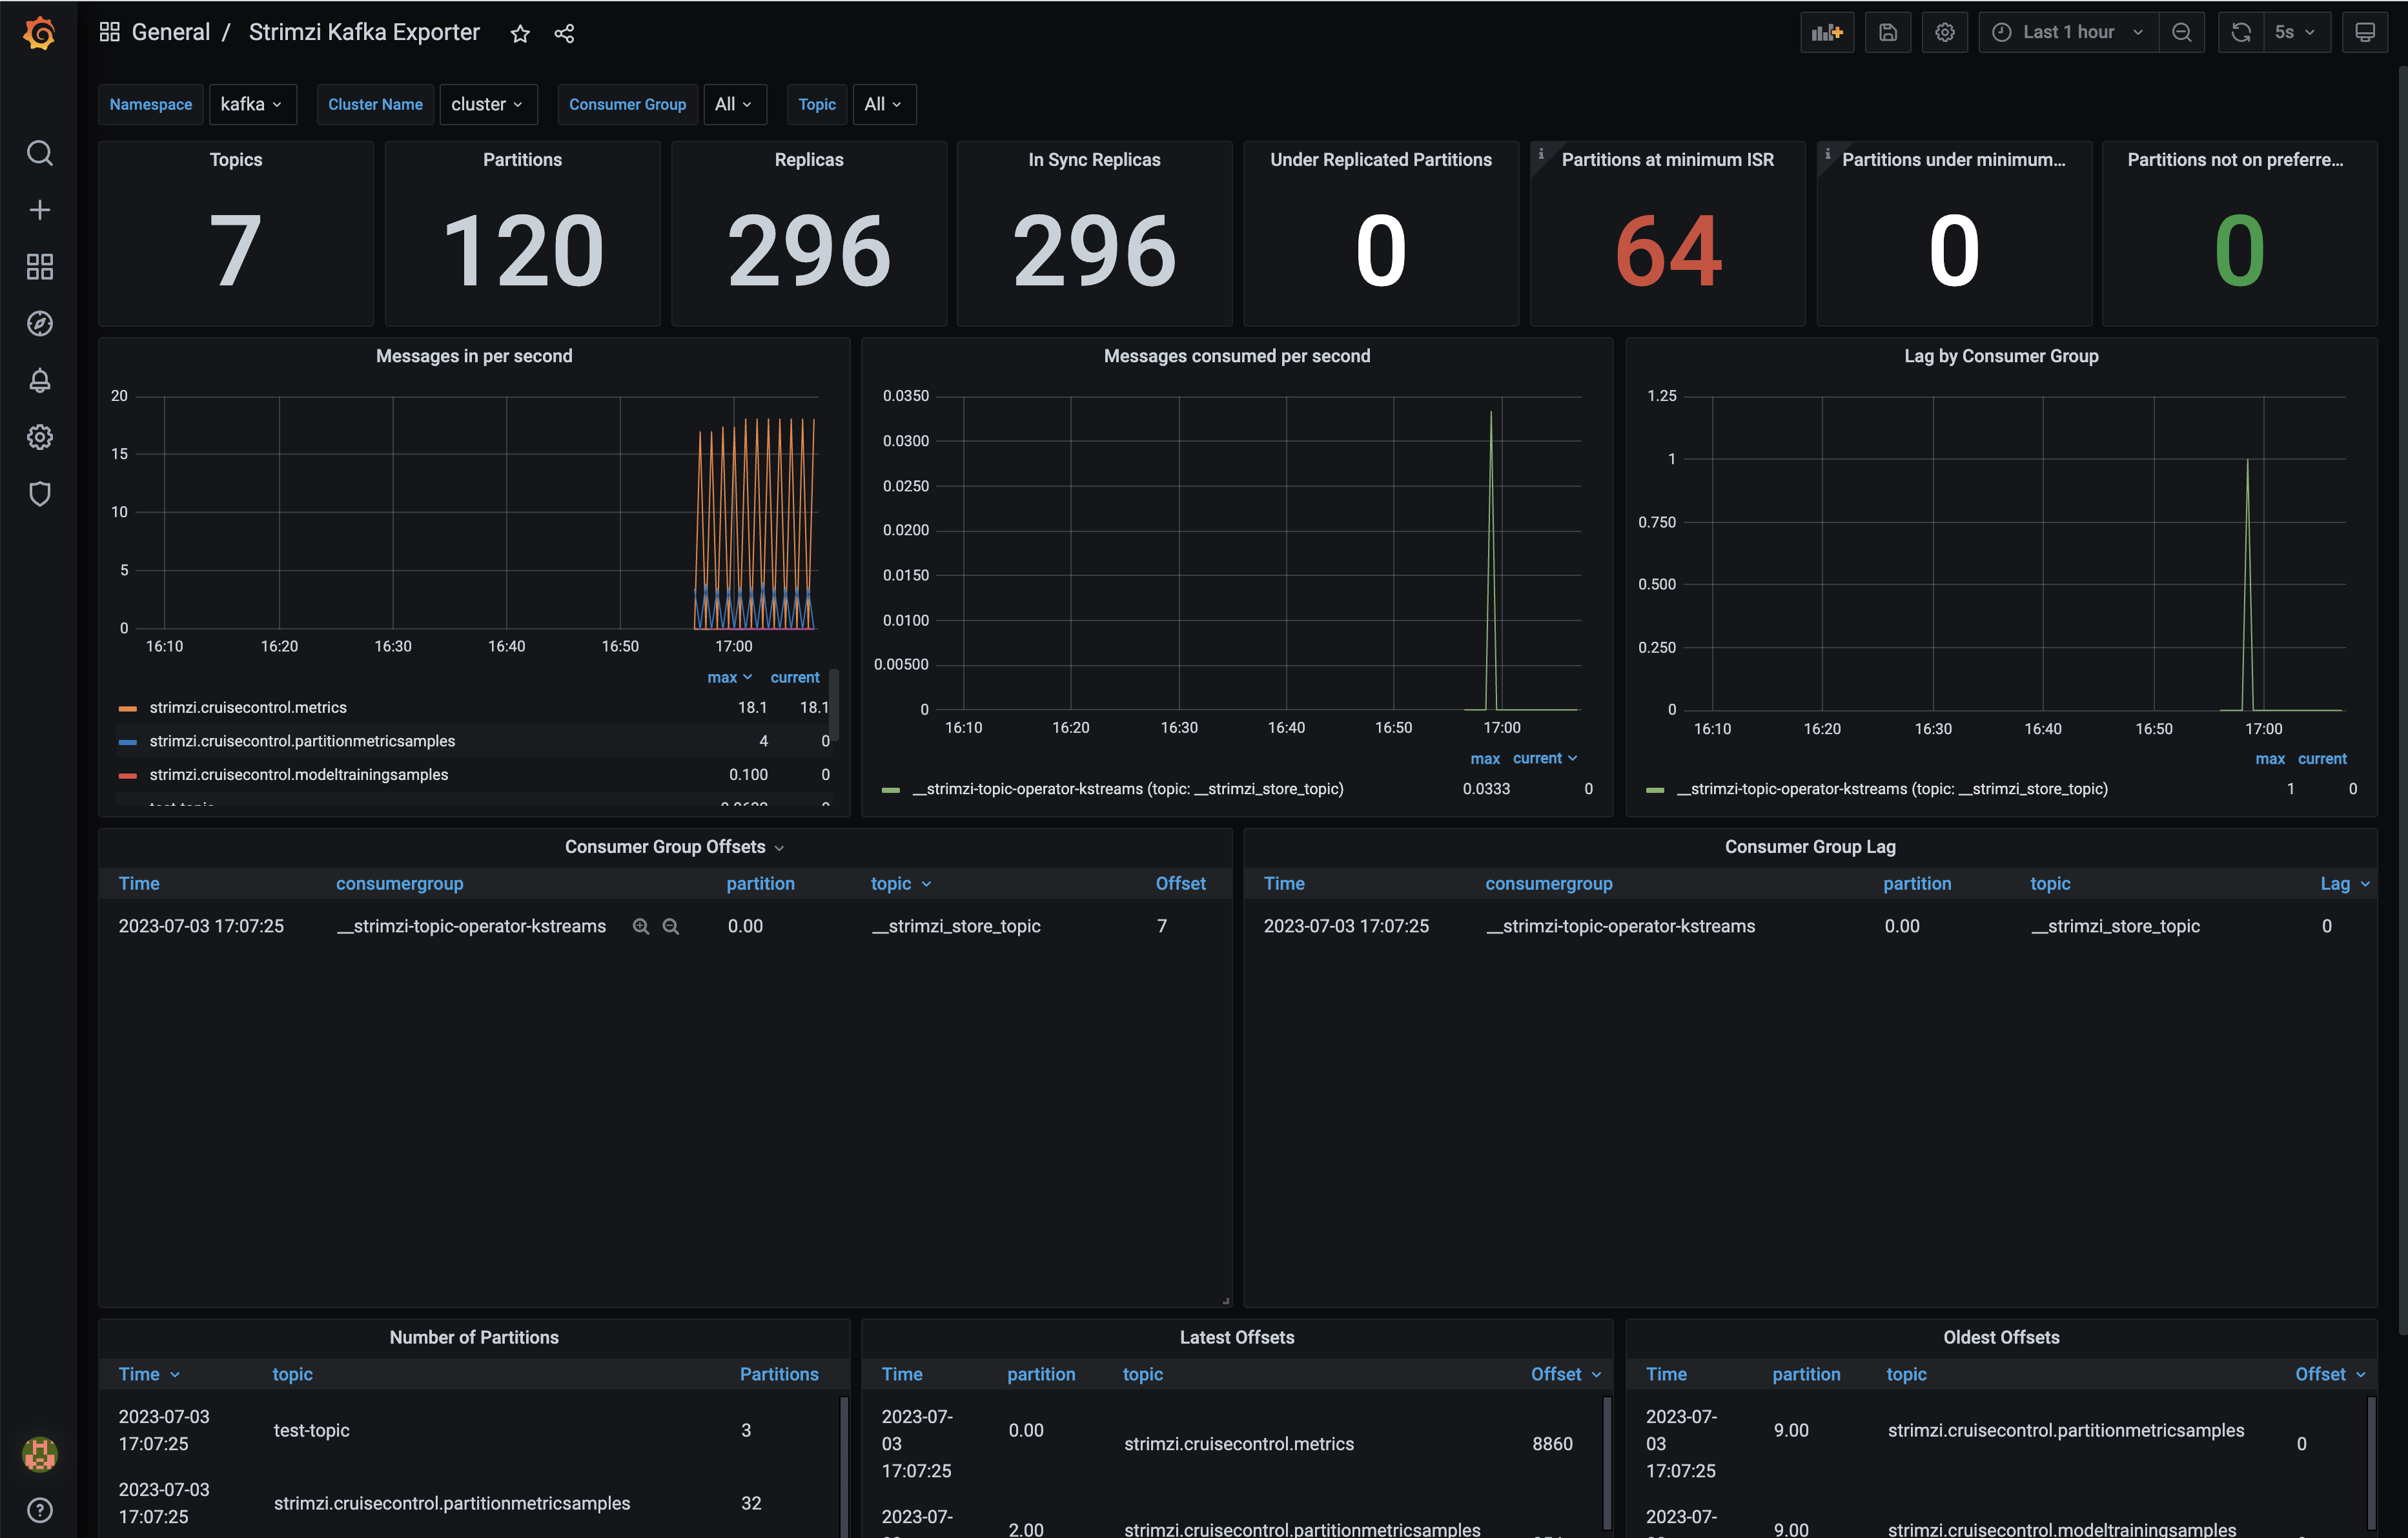Click the page vertical scrollbar
Image resolution: width=2408 pixels, height=1538 pixels.
tap(2402, 700)
